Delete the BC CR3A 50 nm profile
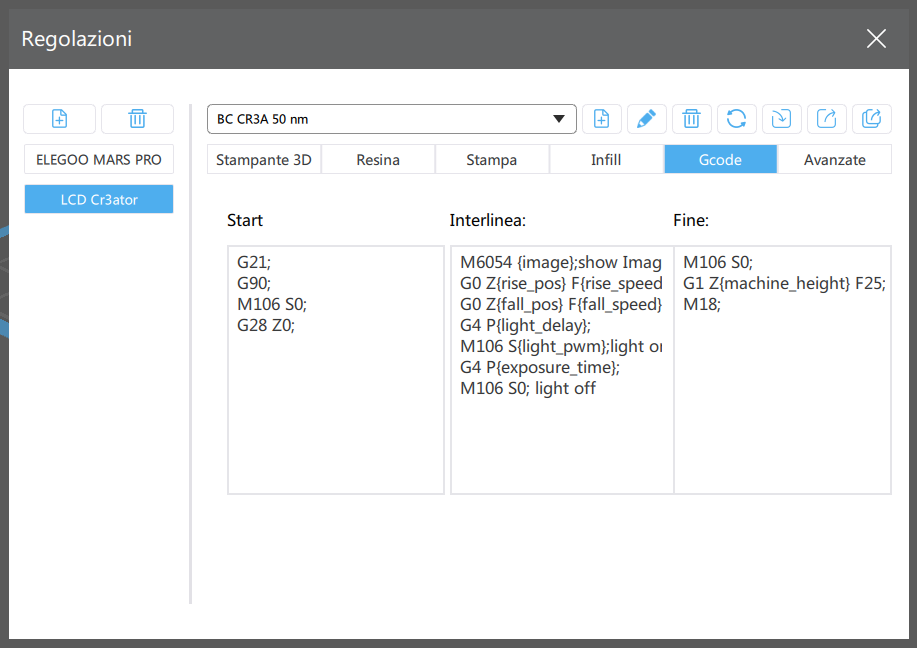This screenshot has width=917, height=648. pyautogui.click(x=691, y=119)
